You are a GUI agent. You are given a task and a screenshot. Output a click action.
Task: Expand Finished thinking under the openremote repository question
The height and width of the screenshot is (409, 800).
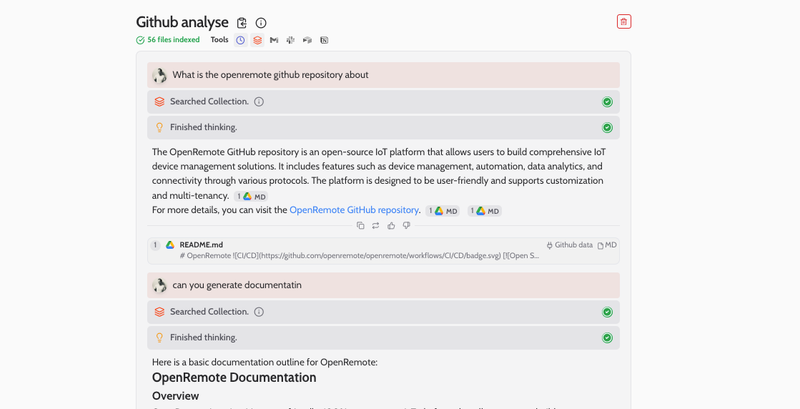point(384,127)
